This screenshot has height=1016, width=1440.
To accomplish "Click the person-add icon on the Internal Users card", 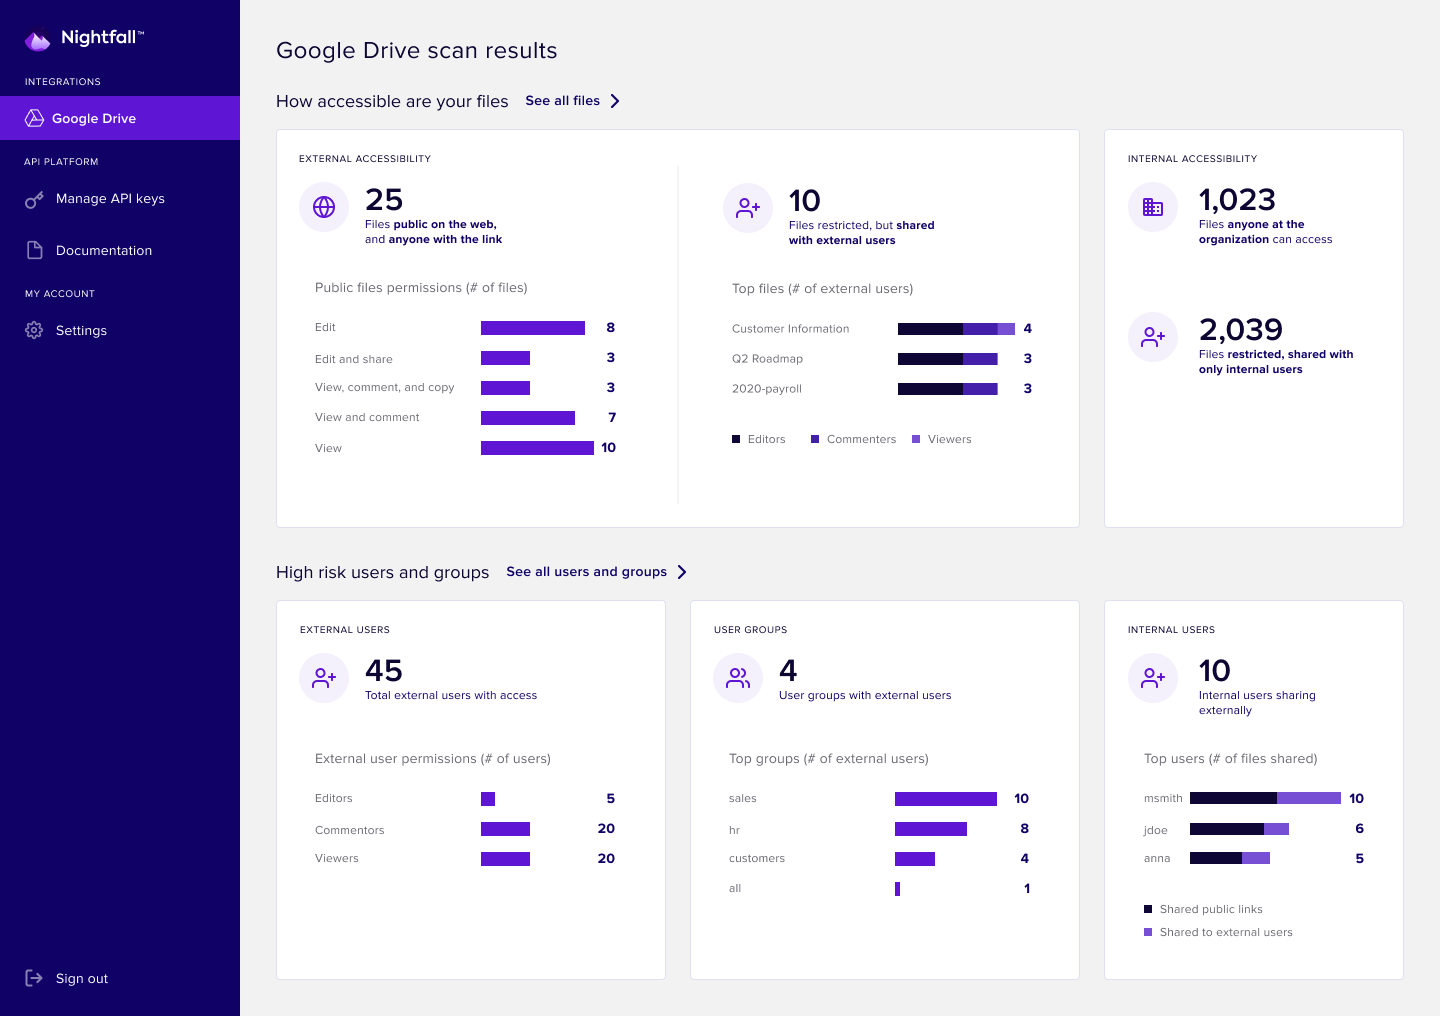I will (x=1152, y=677).
